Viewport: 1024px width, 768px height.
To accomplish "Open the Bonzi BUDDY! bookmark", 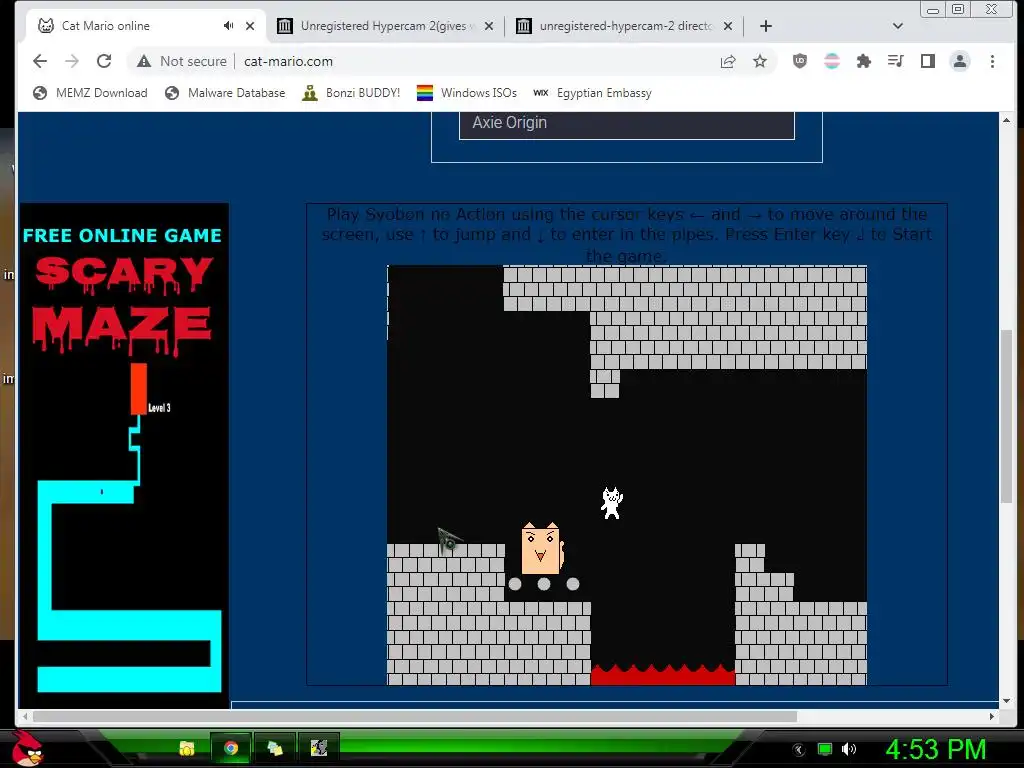I will point(351,93).
